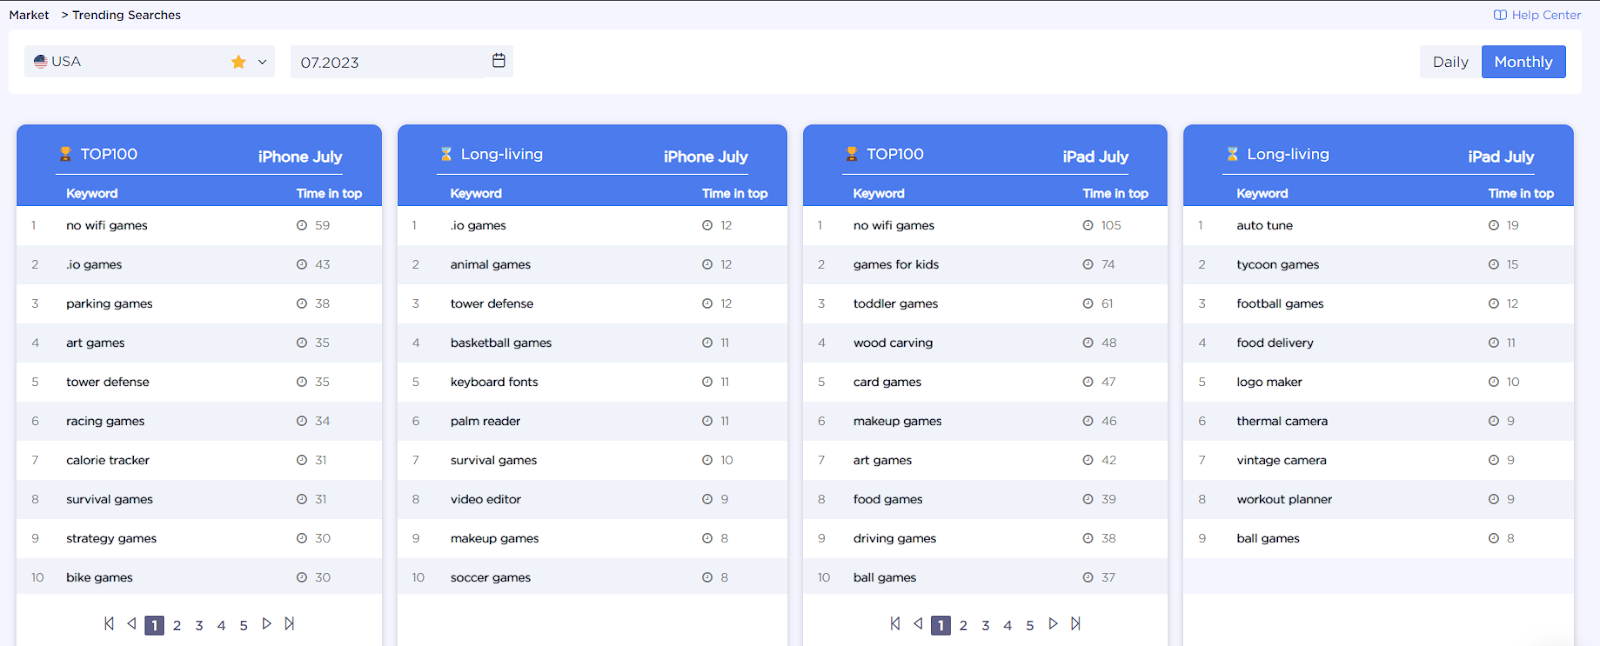1600x646 pixels.
Task: Go to next page in iPhone TOP100
Action: click(x=267, y=624)
